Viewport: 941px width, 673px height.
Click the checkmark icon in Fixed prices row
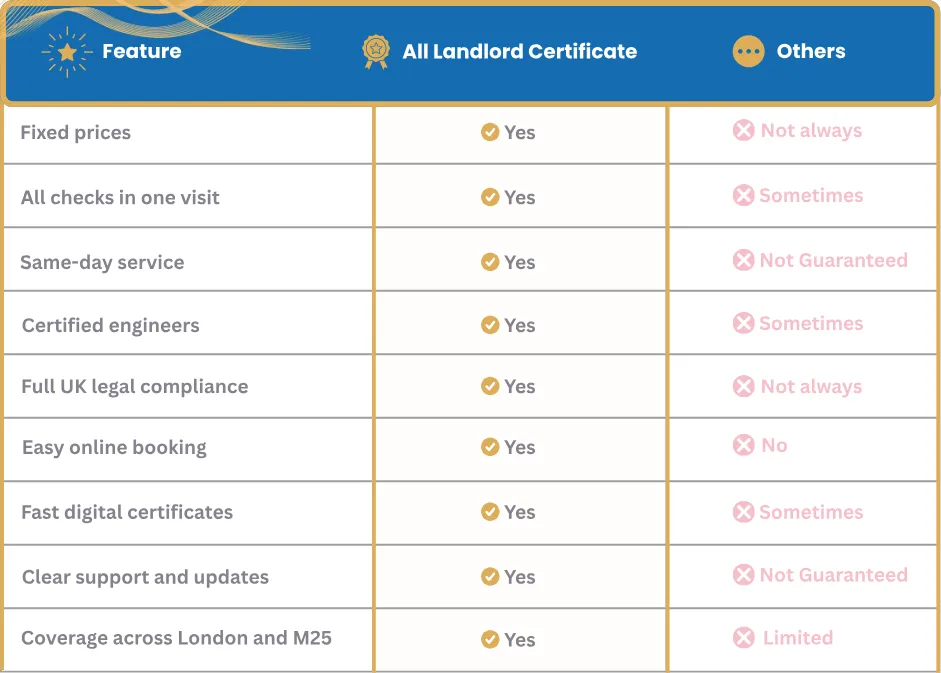tap(490, 132)
